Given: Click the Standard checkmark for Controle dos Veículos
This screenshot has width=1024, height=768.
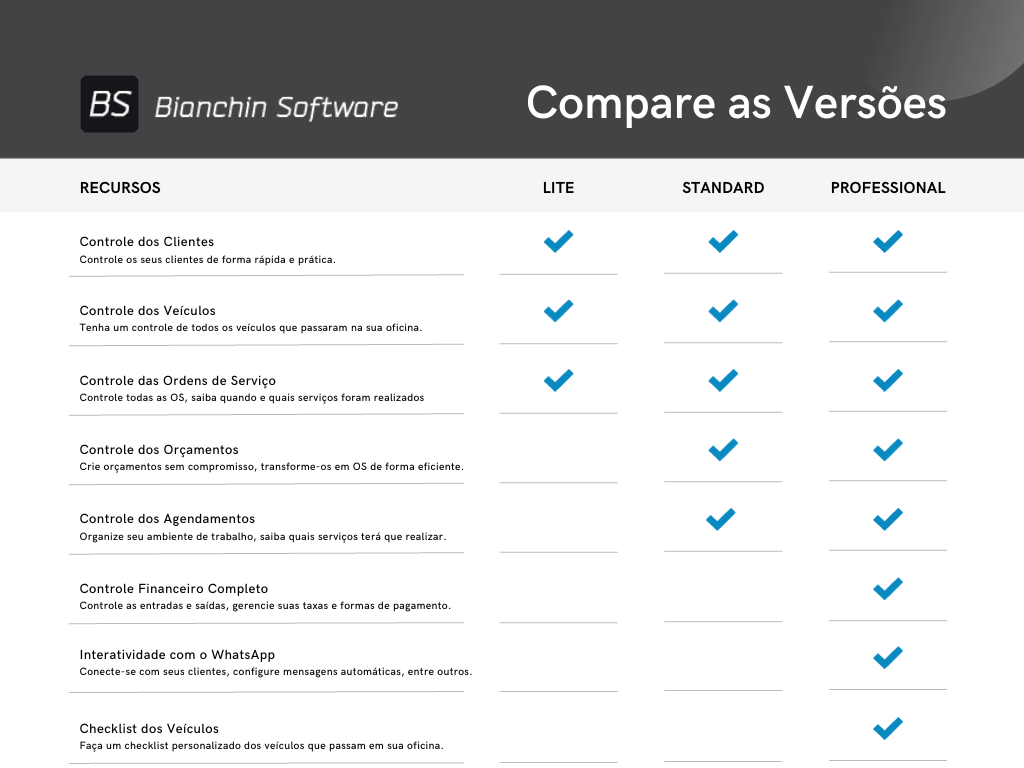Looking at the screenshot, I should click(723, 311).
